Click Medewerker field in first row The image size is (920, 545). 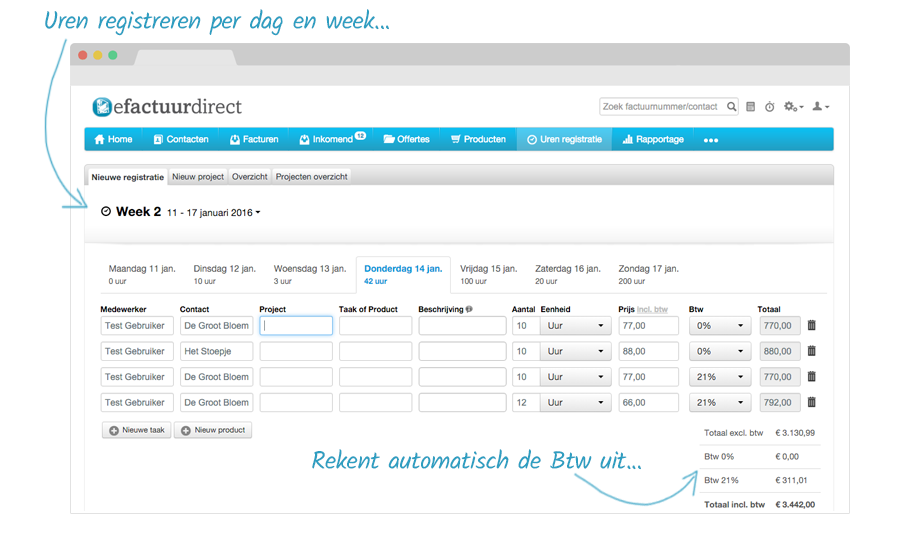tap(137, 326)
